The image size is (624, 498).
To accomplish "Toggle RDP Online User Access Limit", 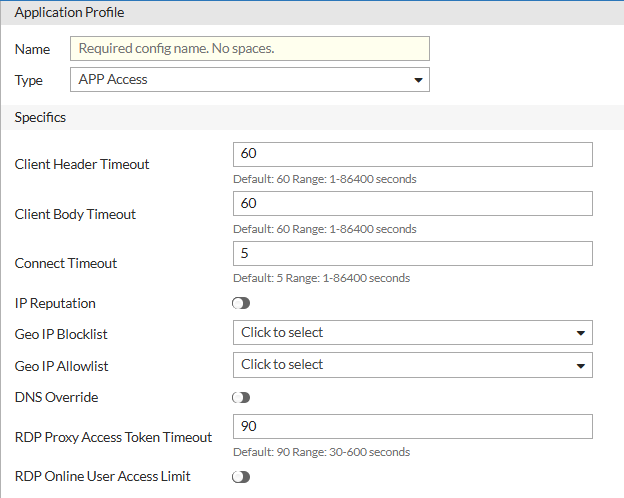I will 241,477.
